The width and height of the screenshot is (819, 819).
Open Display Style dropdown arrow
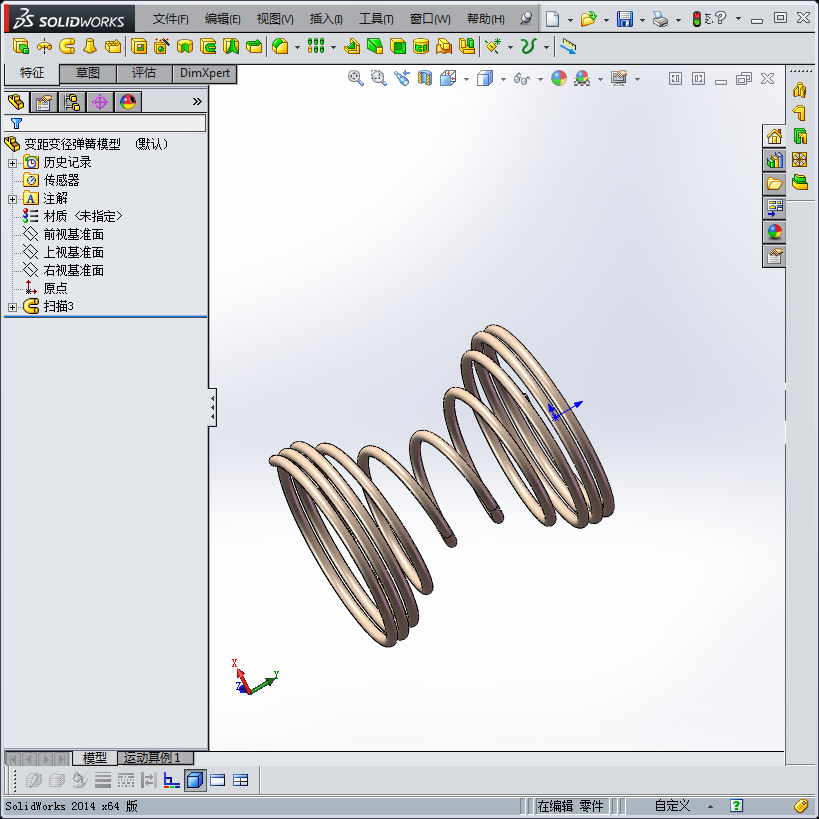503,79
